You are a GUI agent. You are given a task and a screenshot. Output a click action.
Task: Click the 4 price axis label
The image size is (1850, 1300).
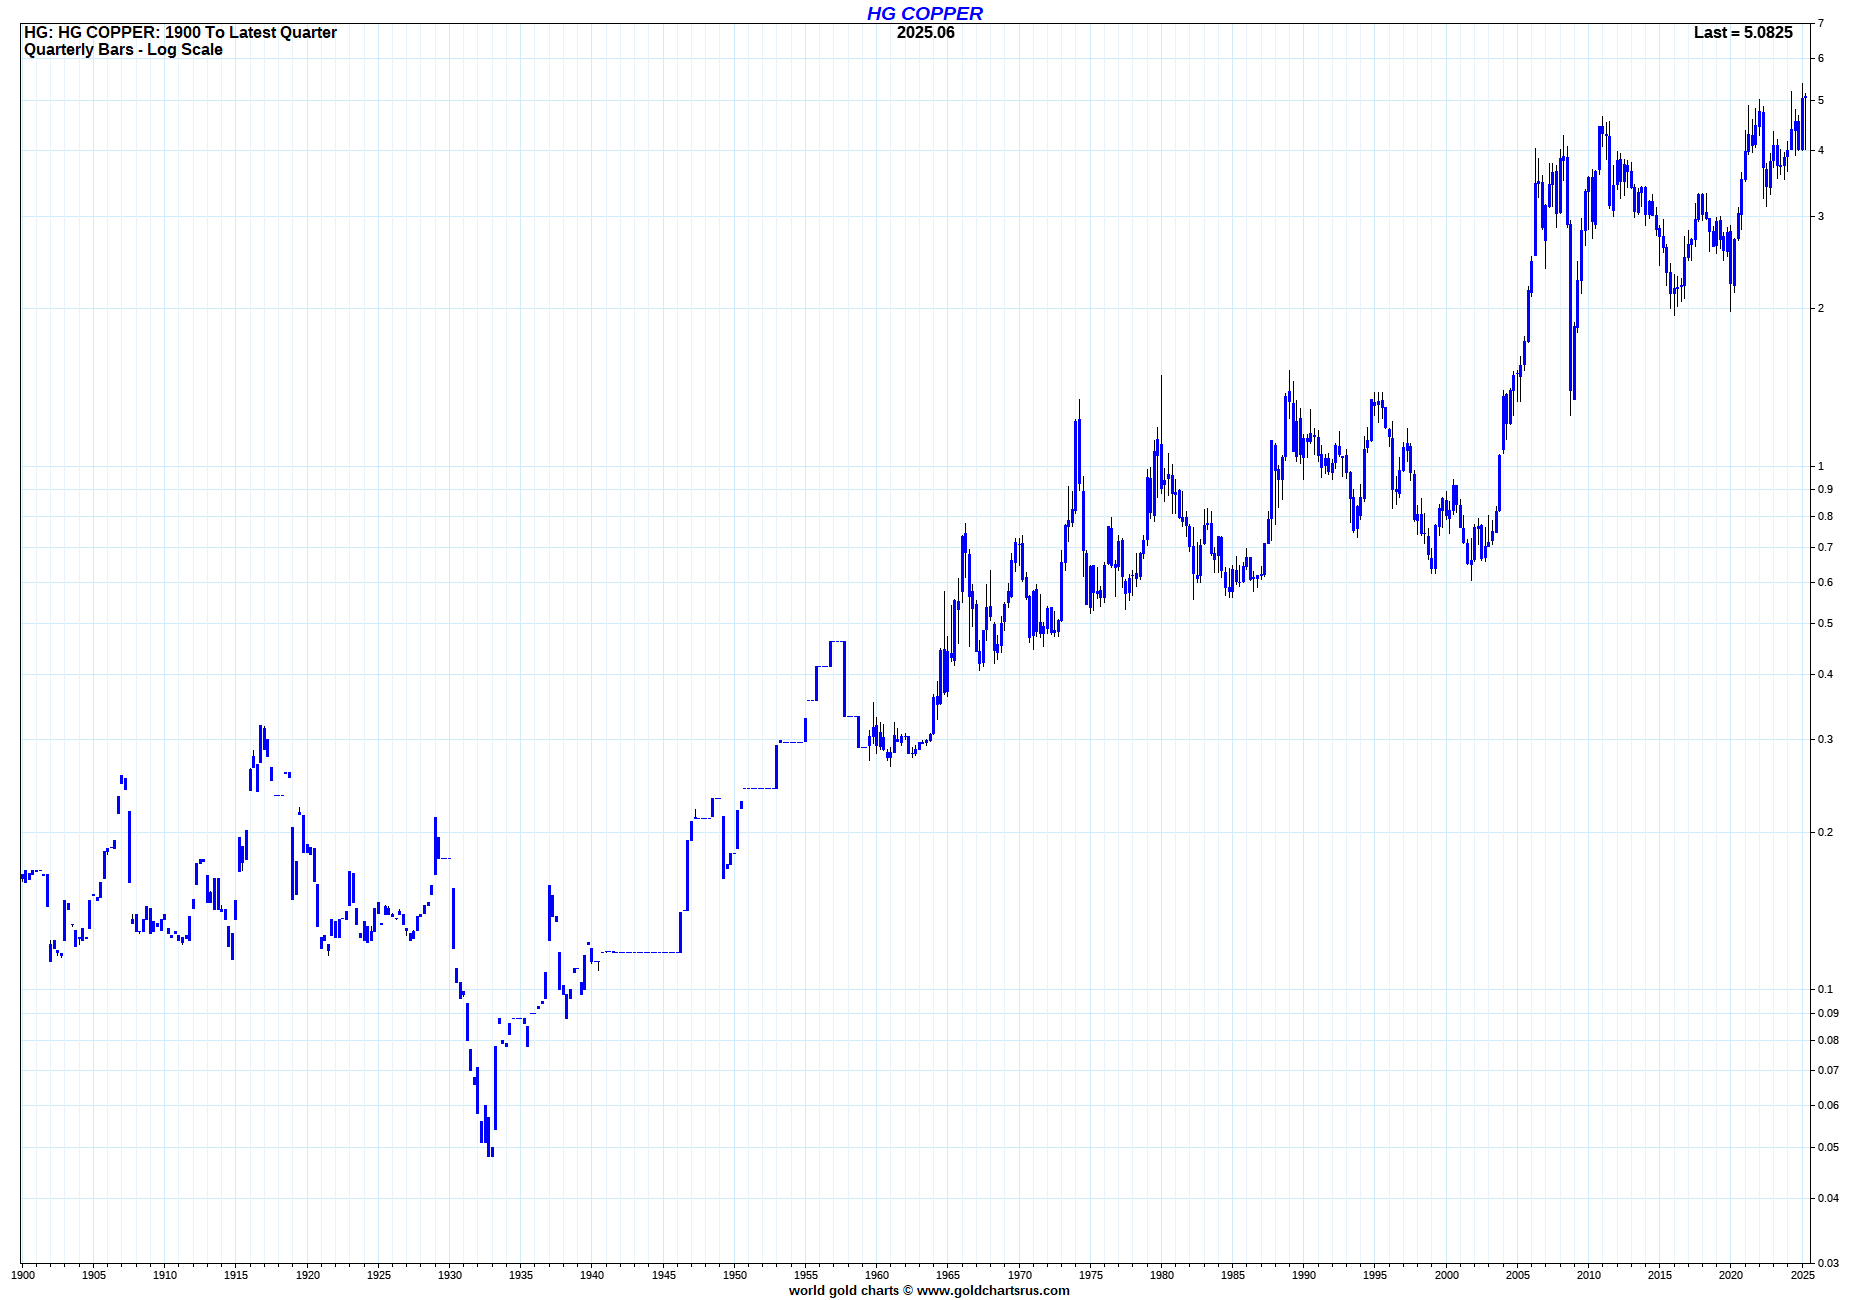click(x=1821, y=150)
